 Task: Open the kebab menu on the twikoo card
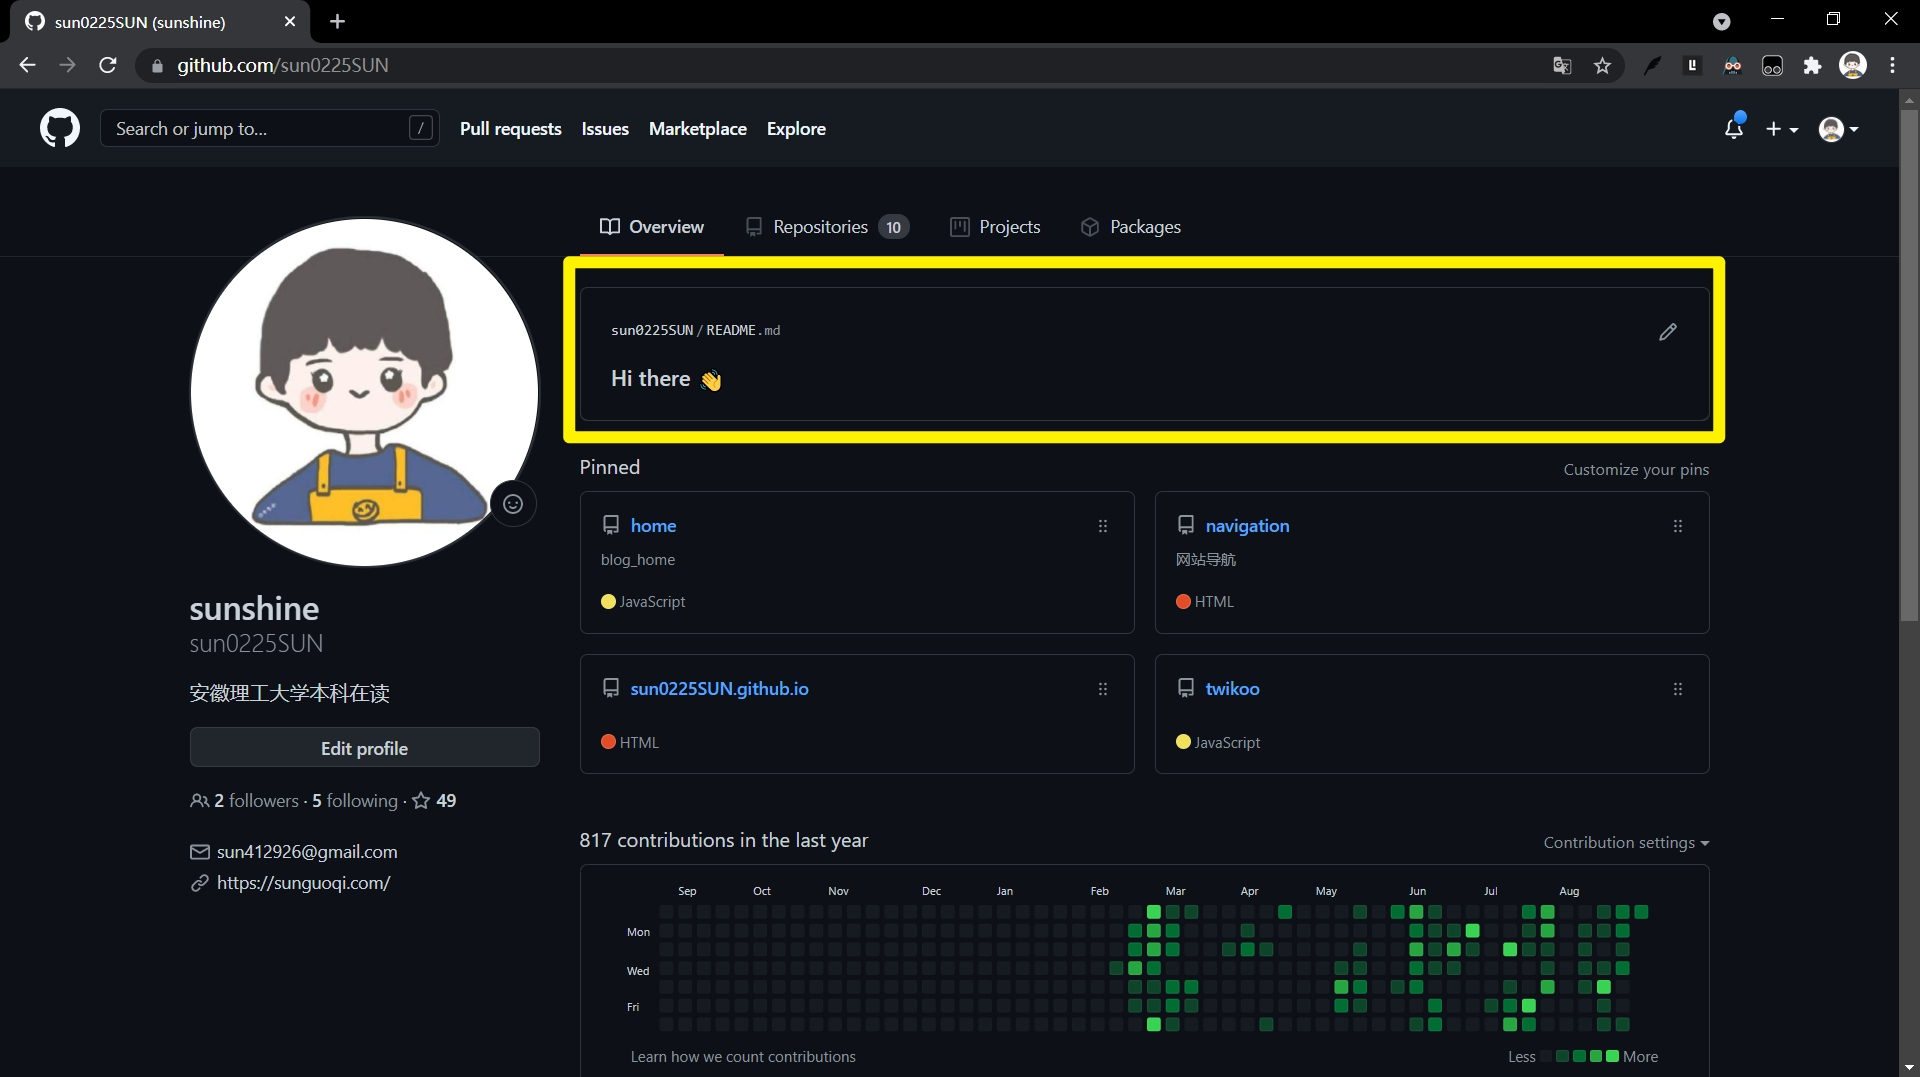click(x=1678, y=689)
